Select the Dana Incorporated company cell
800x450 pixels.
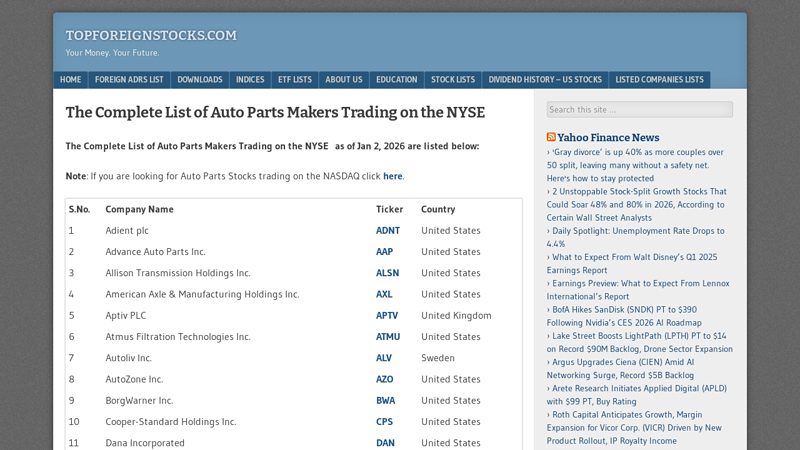[145, 443]
